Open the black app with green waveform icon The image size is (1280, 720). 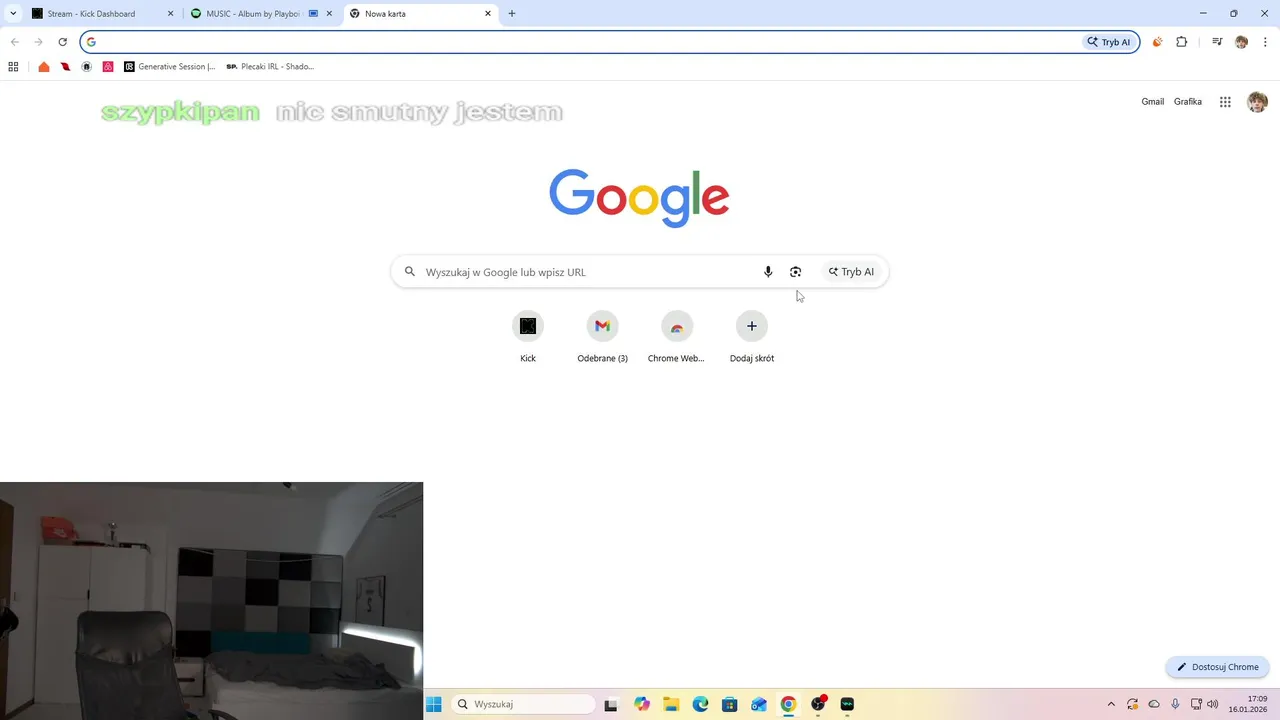pyautogui.click(x=848, y=704)
